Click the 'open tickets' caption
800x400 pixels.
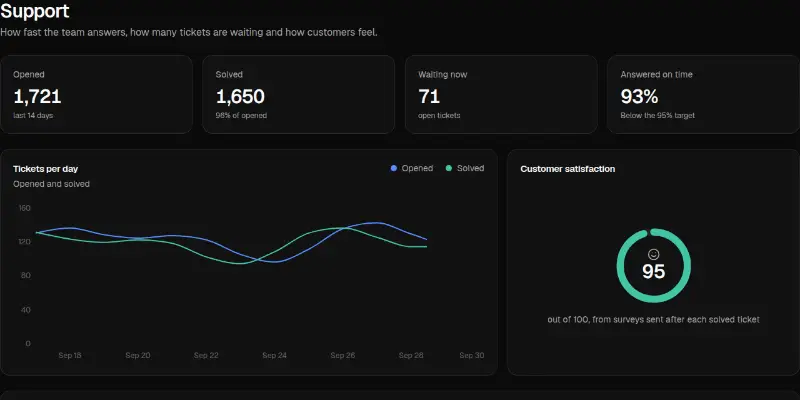pos(439,116)
